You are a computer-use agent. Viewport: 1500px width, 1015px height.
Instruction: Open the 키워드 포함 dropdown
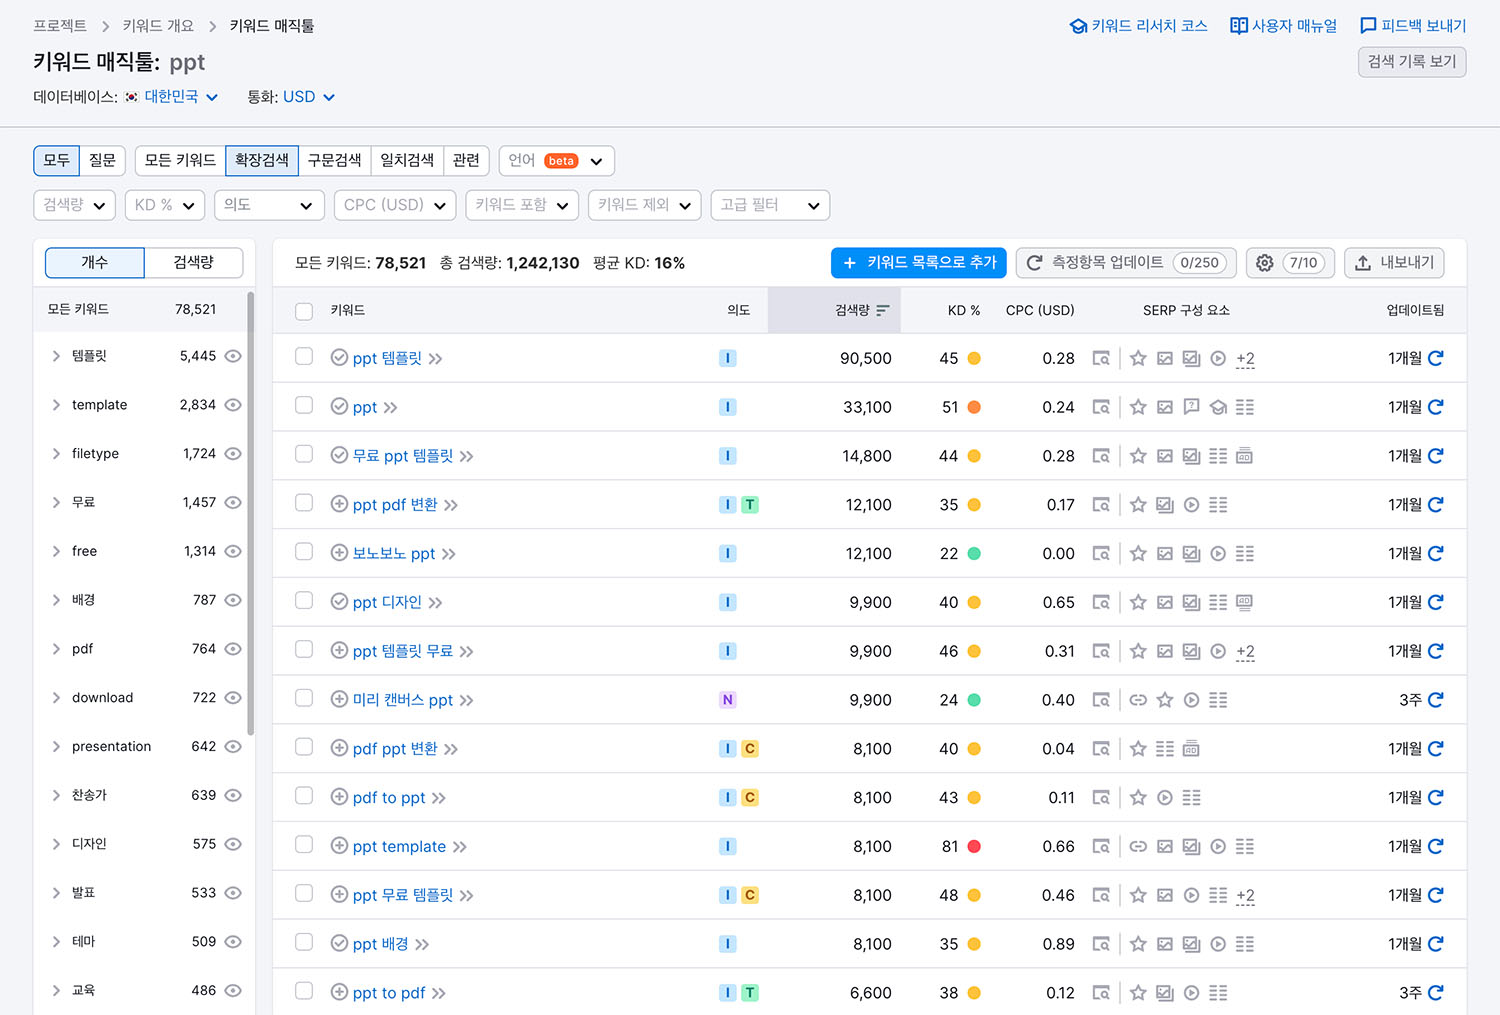(522, 205)
